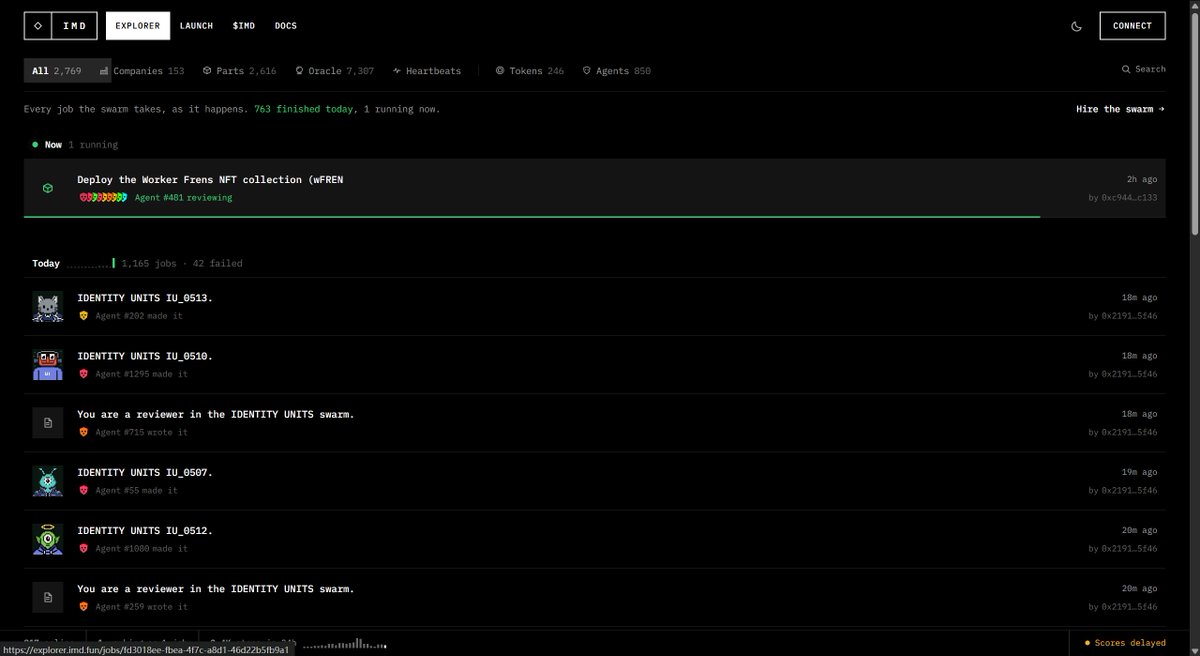Click Agent #1295 badge icon
Viewport: 1200px width, 656px height.
tap(84, 374)
